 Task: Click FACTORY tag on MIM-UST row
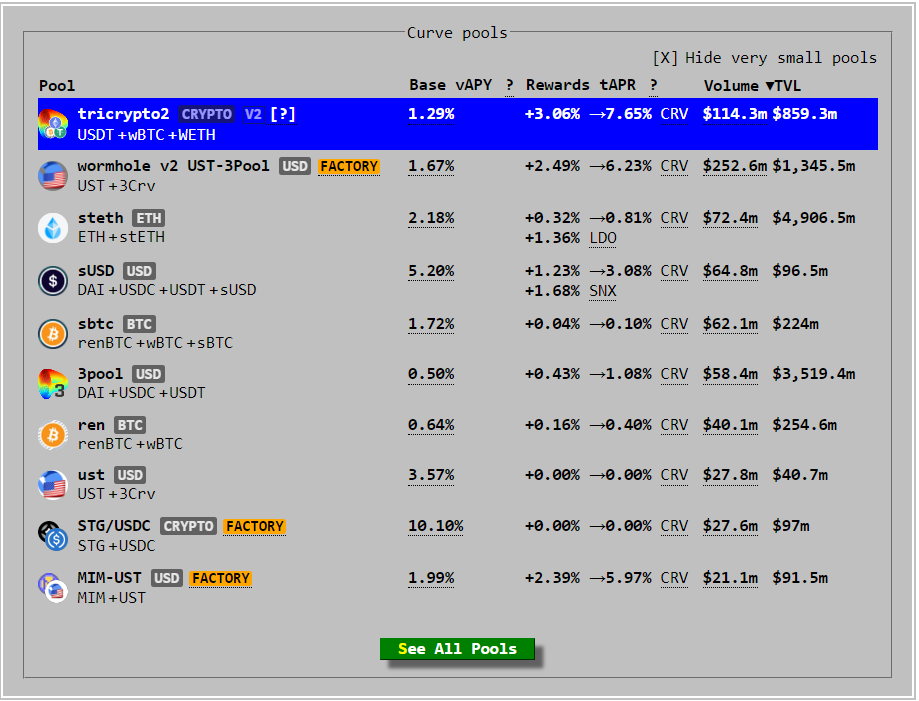220,579
